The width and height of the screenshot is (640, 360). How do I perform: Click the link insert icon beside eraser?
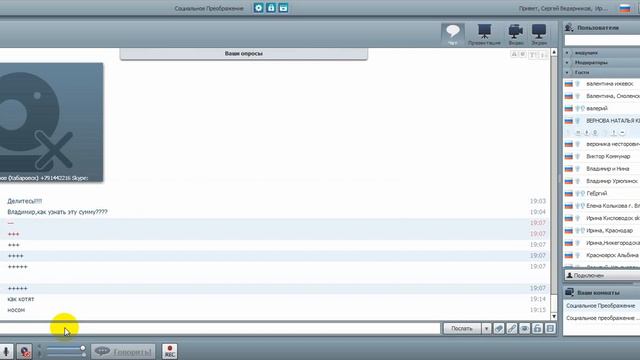[512, 329]
